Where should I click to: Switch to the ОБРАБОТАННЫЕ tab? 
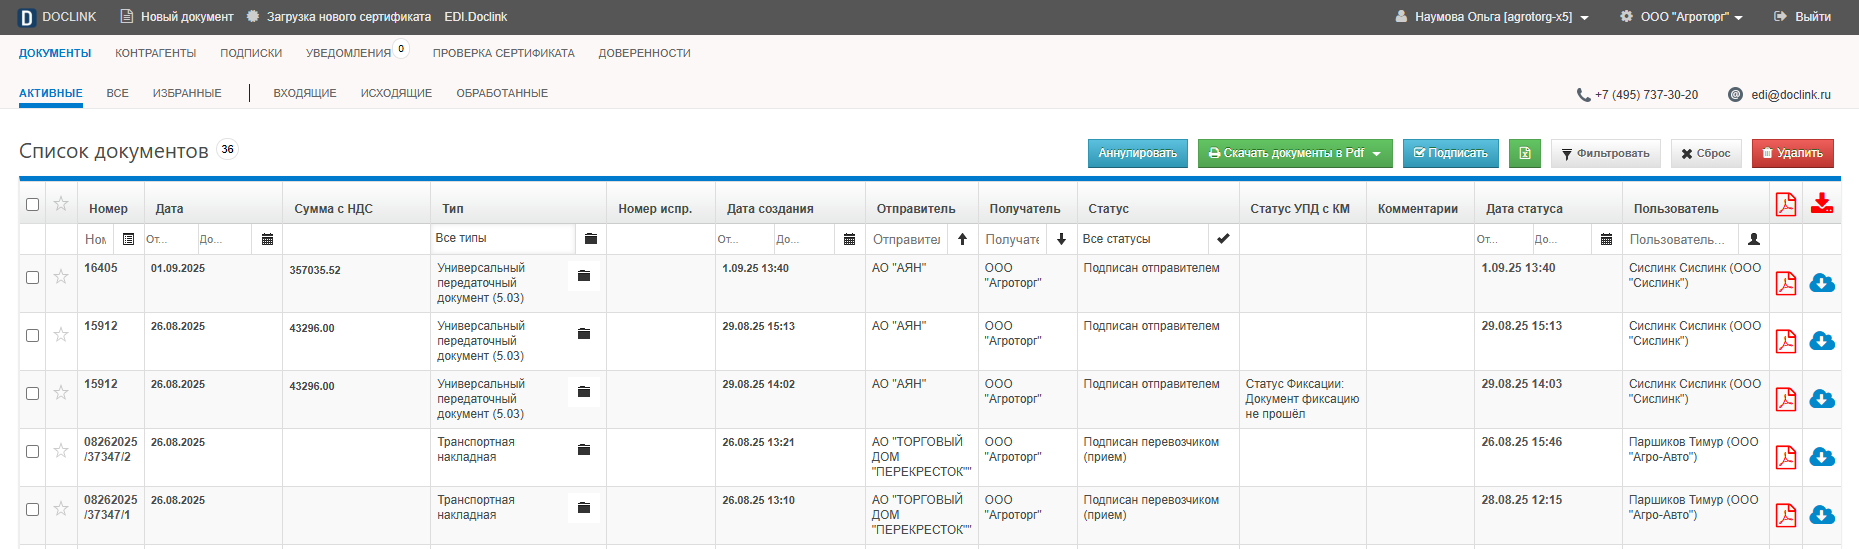click(x=502, y=93)
